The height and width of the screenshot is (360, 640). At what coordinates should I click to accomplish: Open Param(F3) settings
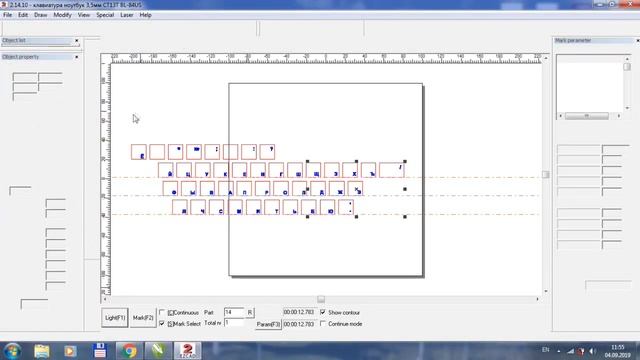click(x=268, y=324)
